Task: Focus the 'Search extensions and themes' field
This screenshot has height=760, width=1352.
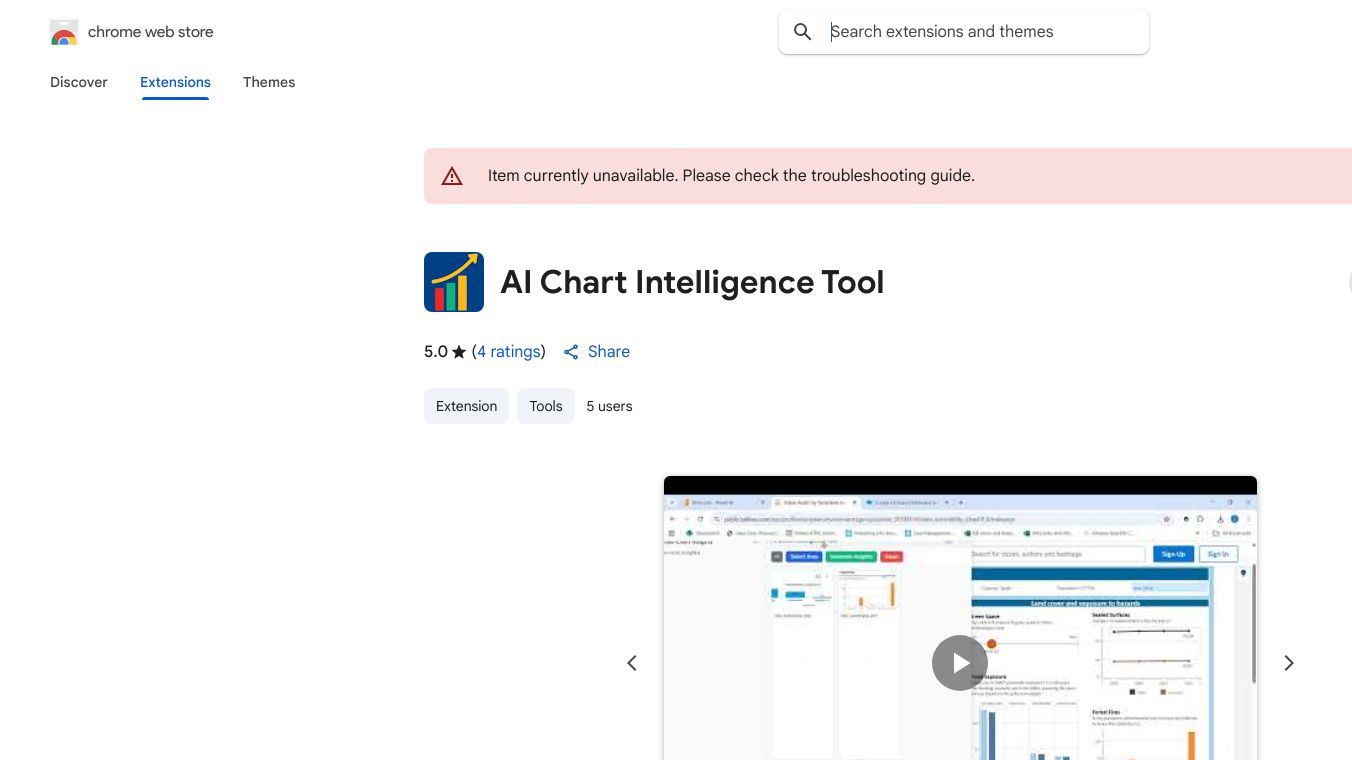Action: (980, 32)
